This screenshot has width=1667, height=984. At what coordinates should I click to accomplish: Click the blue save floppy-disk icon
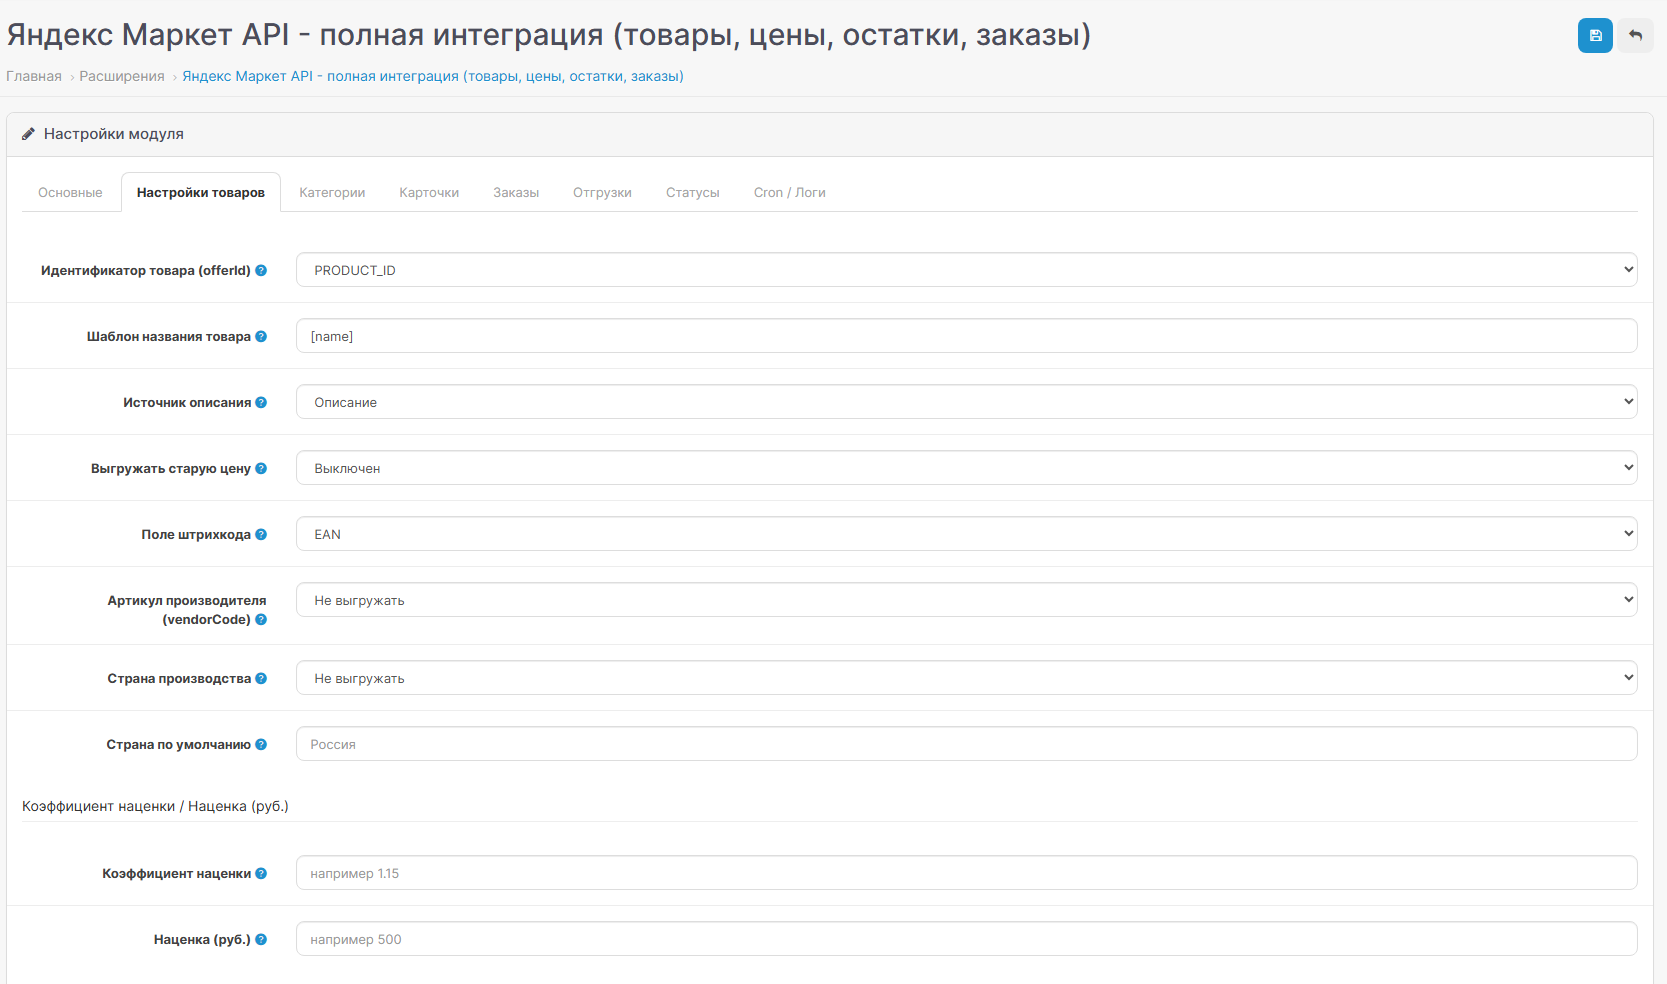pos(1595,36)
